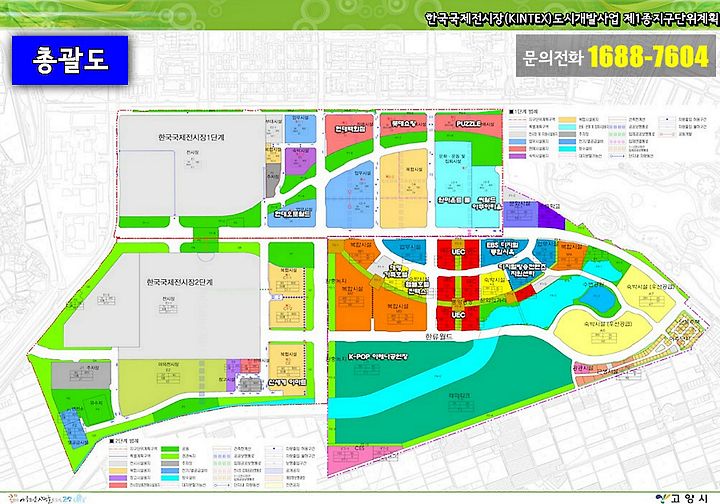Click the 한류월드 road label
The width and height of the screenshot is (720, 504).
click(439, 336)
